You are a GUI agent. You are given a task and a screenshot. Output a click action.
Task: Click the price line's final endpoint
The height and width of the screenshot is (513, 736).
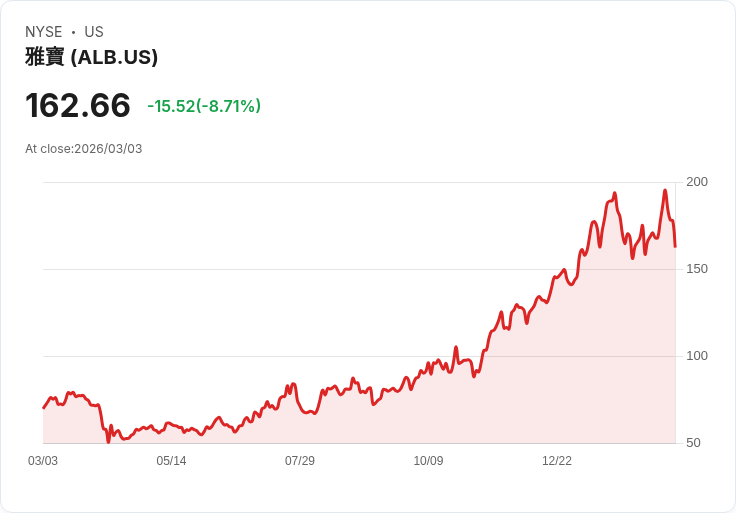675,246
